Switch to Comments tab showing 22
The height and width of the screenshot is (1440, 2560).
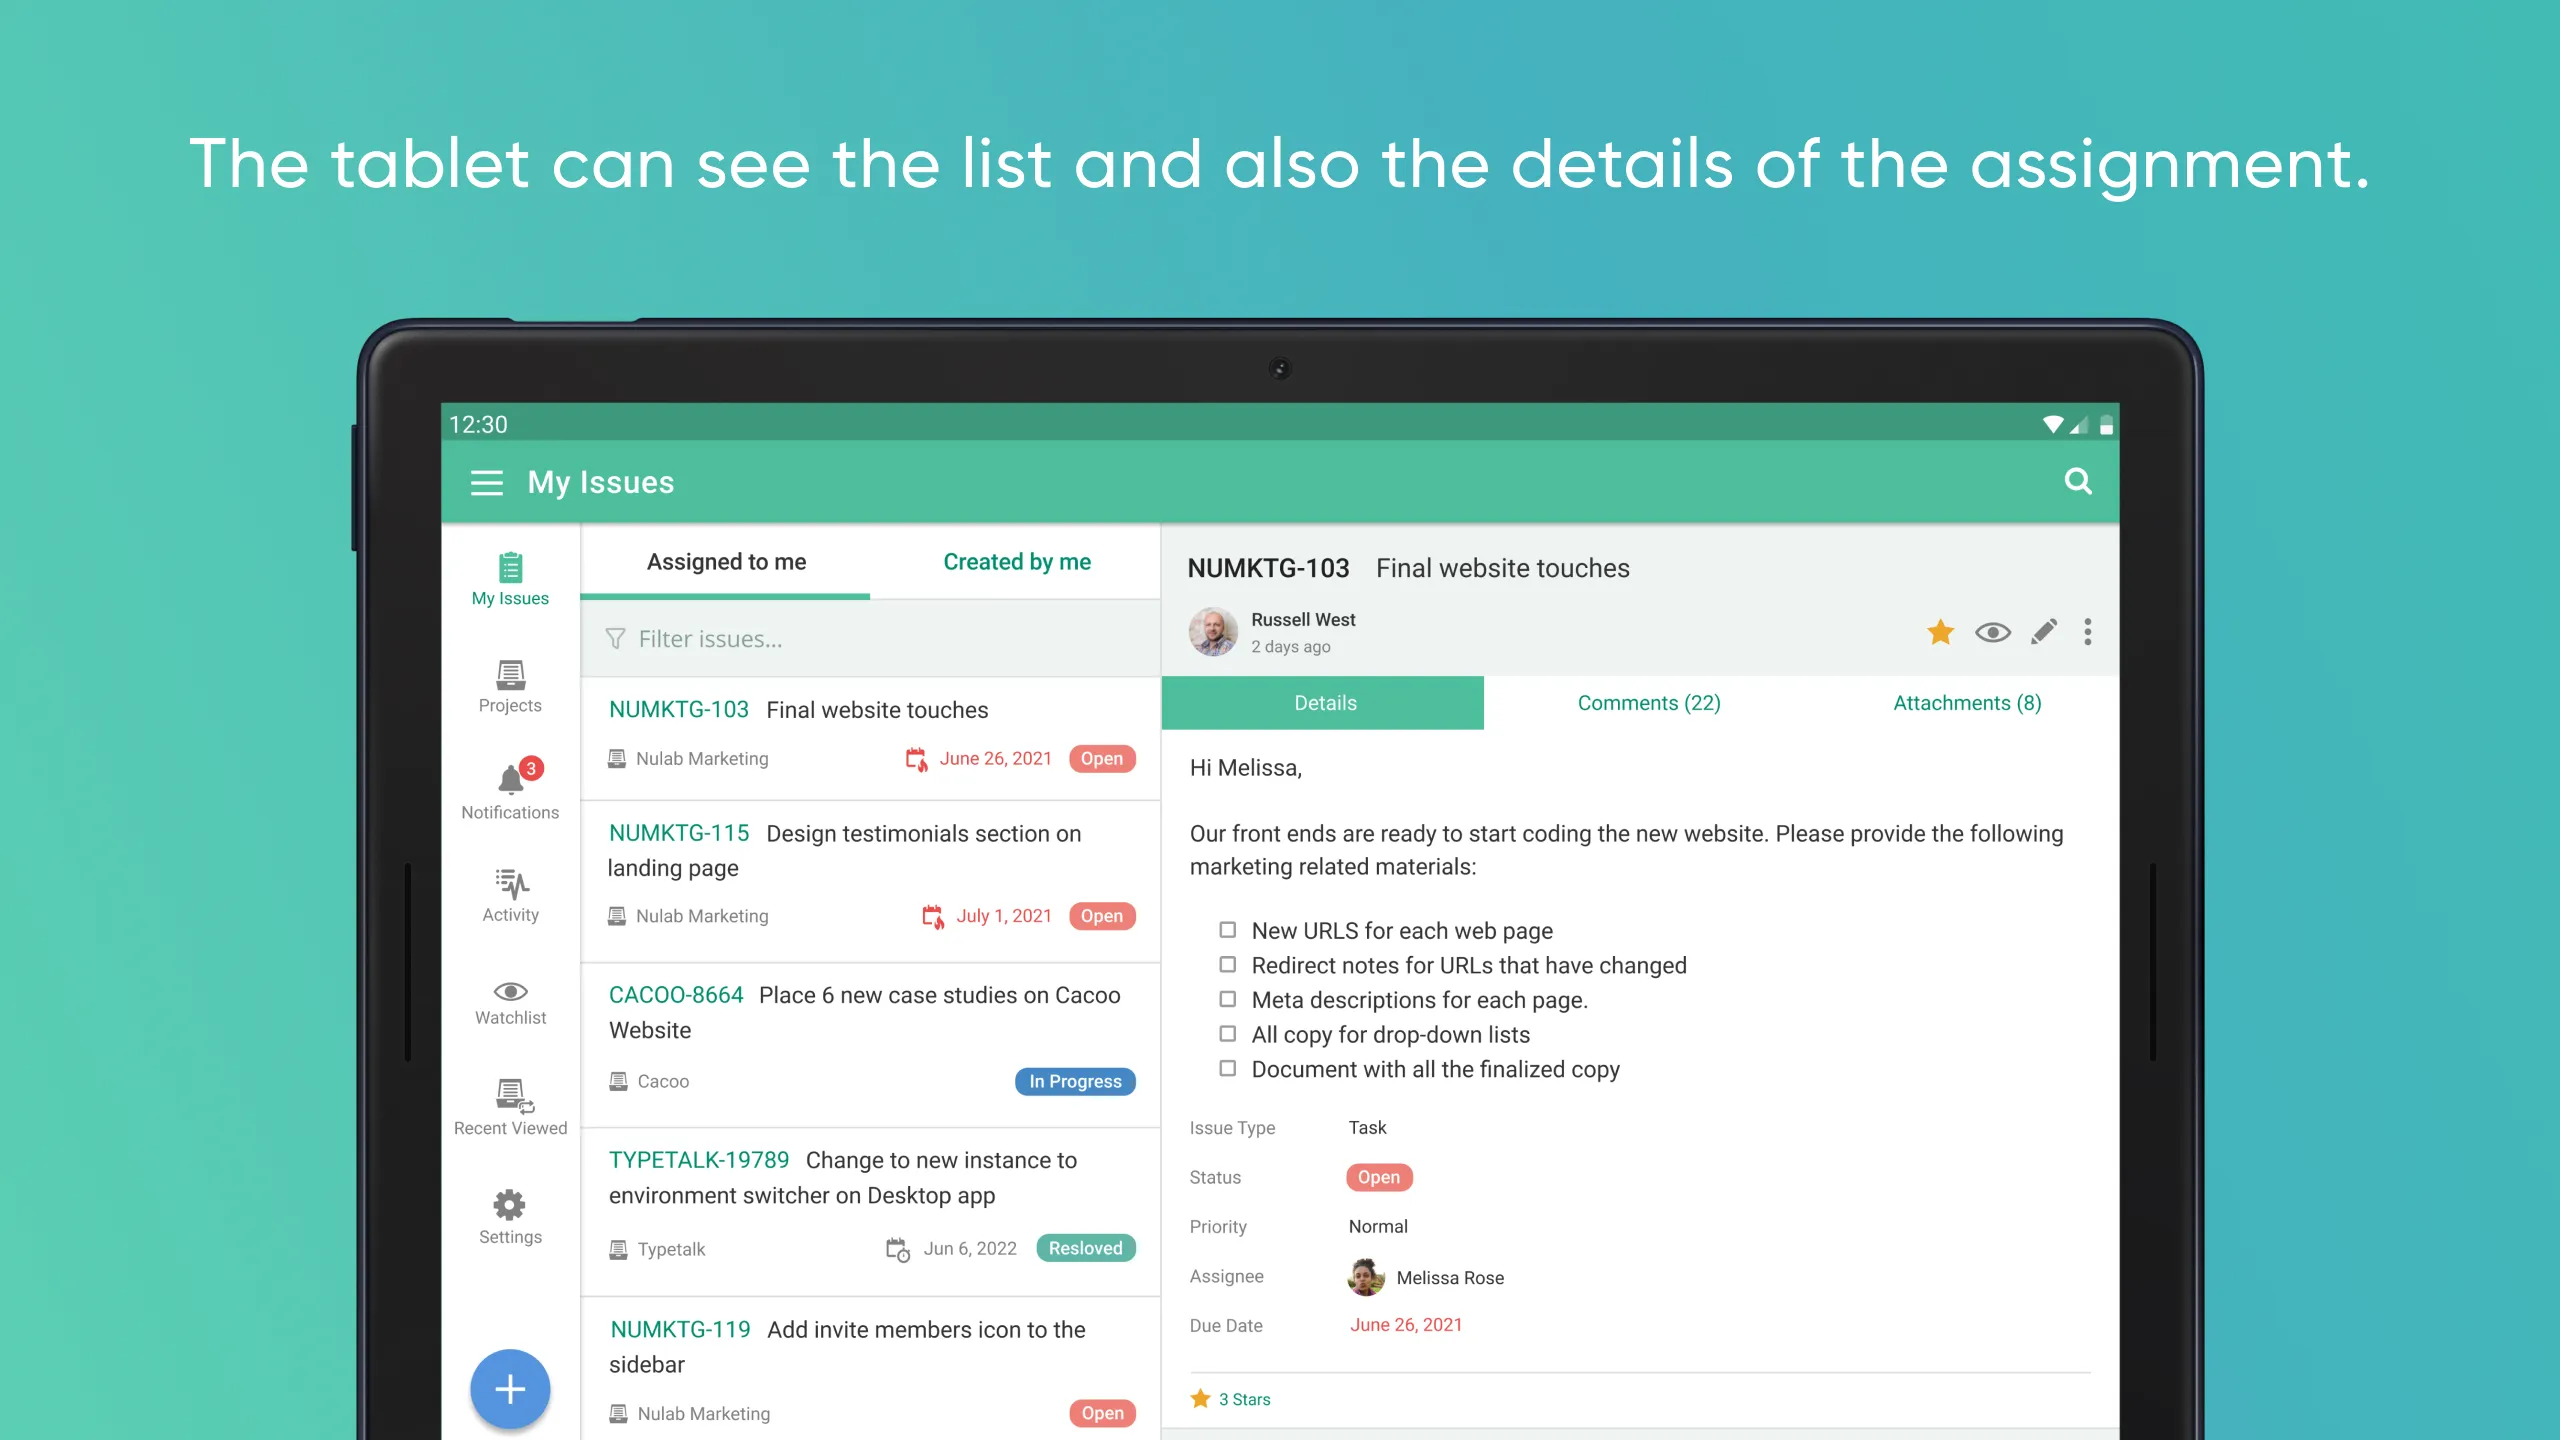(x=1649, y=702)
